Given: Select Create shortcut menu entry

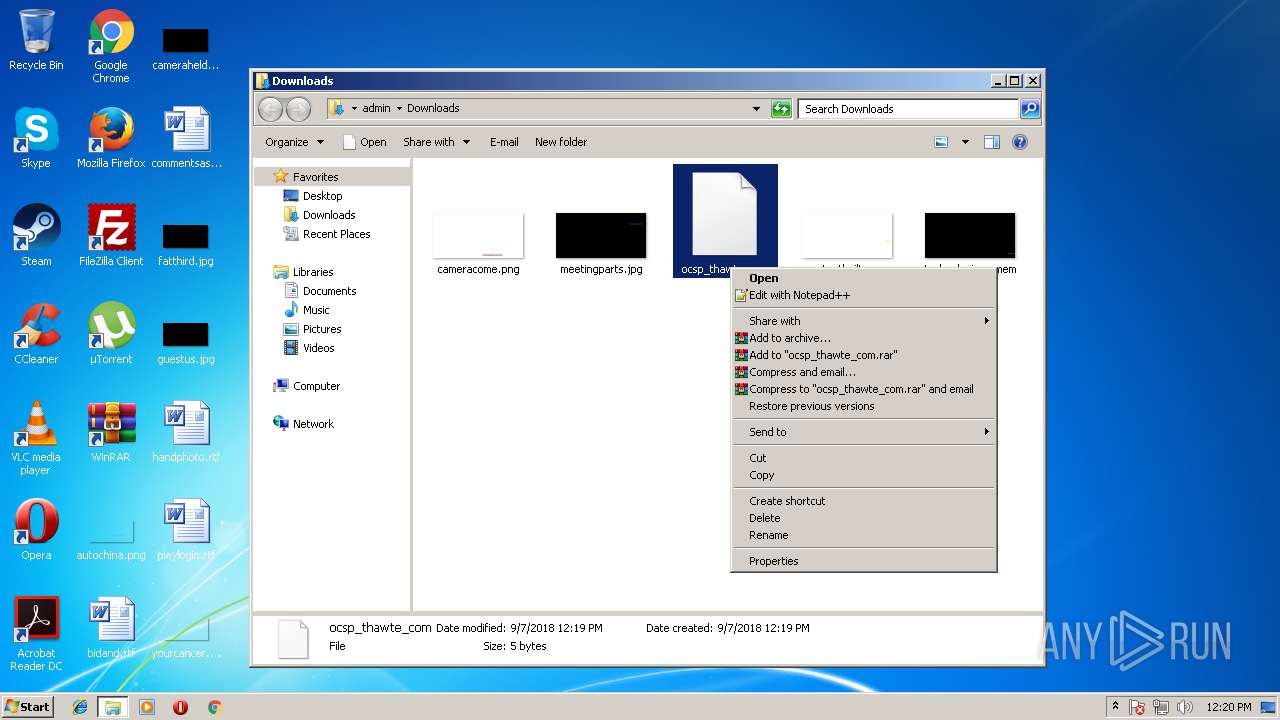Looking at the screenshot, I should coord(864,501).
